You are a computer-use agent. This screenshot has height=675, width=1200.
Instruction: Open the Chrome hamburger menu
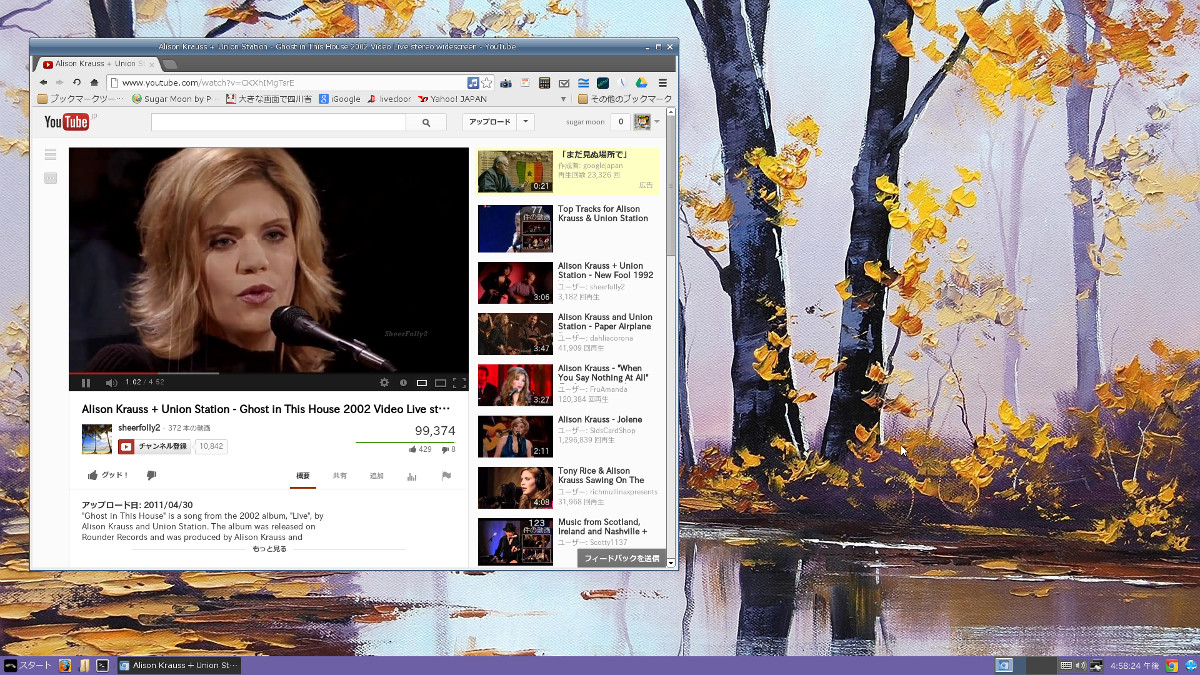click(662, 82)
